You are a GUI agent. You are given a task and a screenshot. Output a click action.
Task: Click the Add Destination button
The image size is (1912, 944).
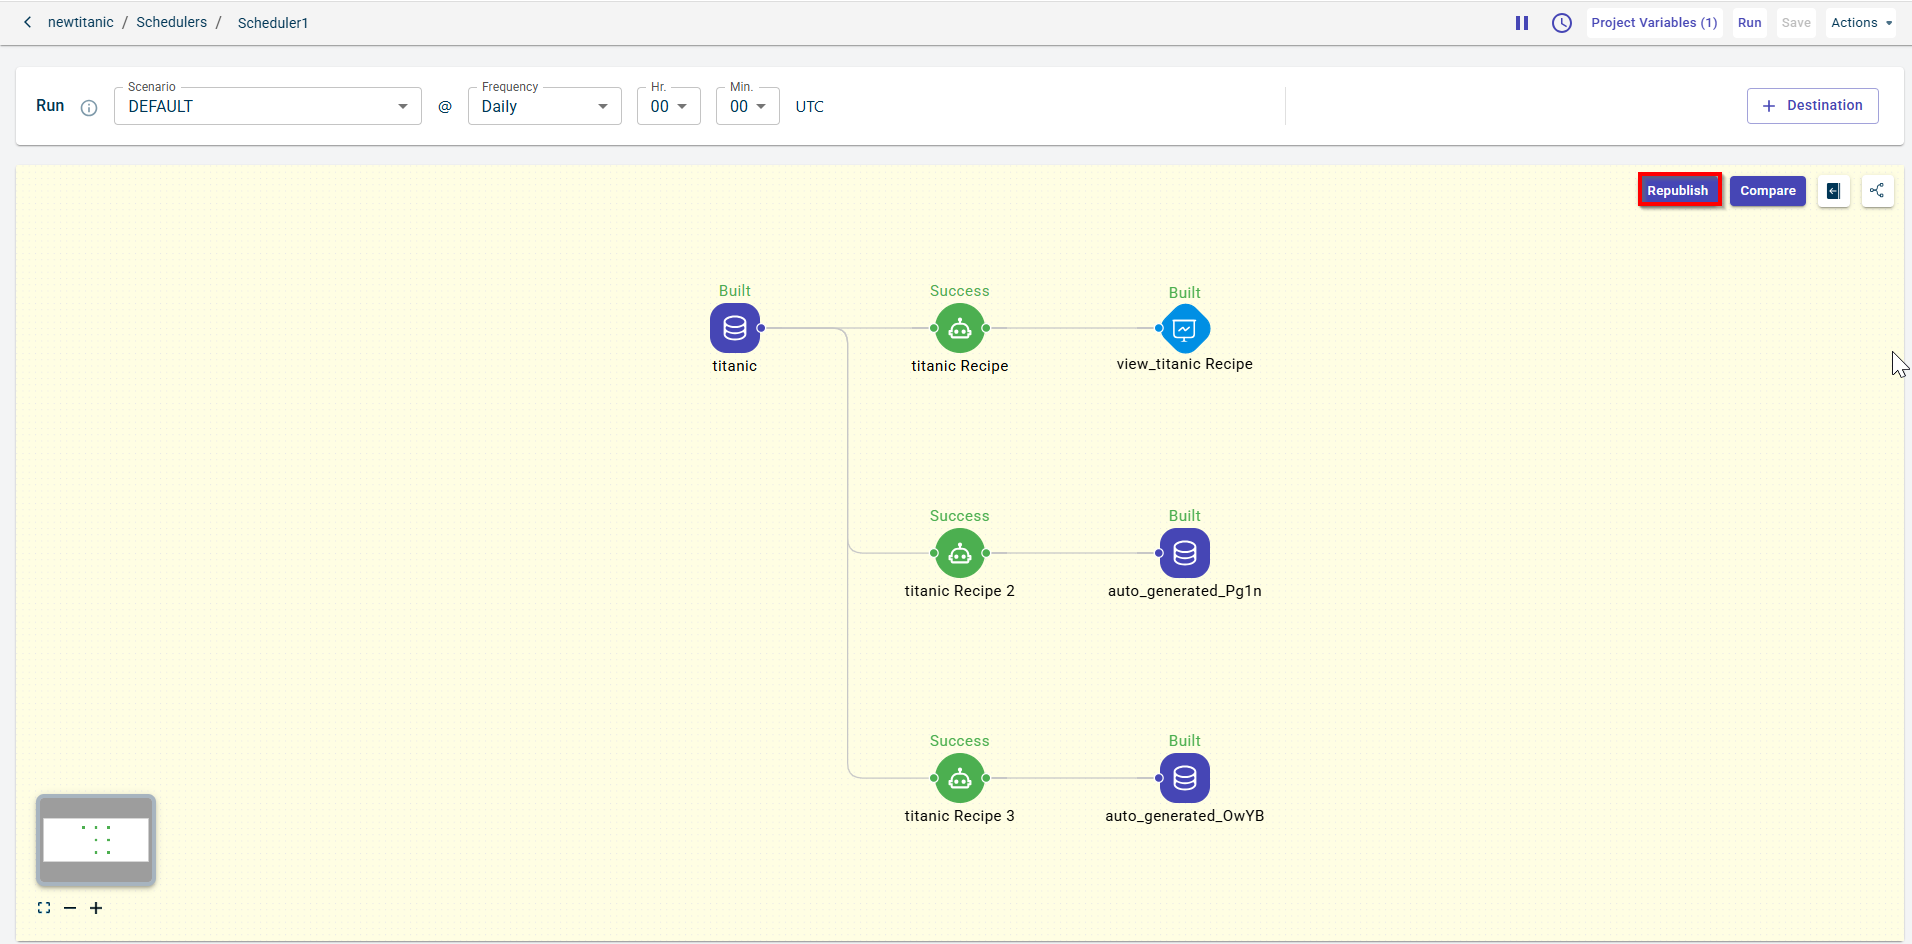pyautogui.click(x=1812, y=106)
